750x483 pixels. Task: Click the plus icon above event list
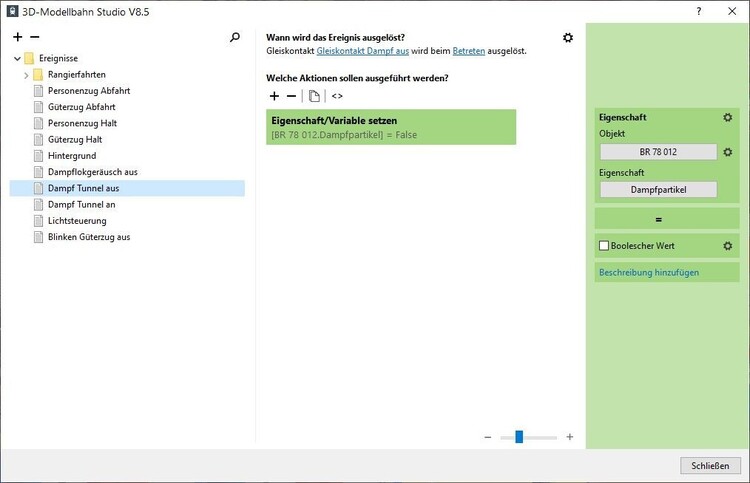click(x=18, y=37)
